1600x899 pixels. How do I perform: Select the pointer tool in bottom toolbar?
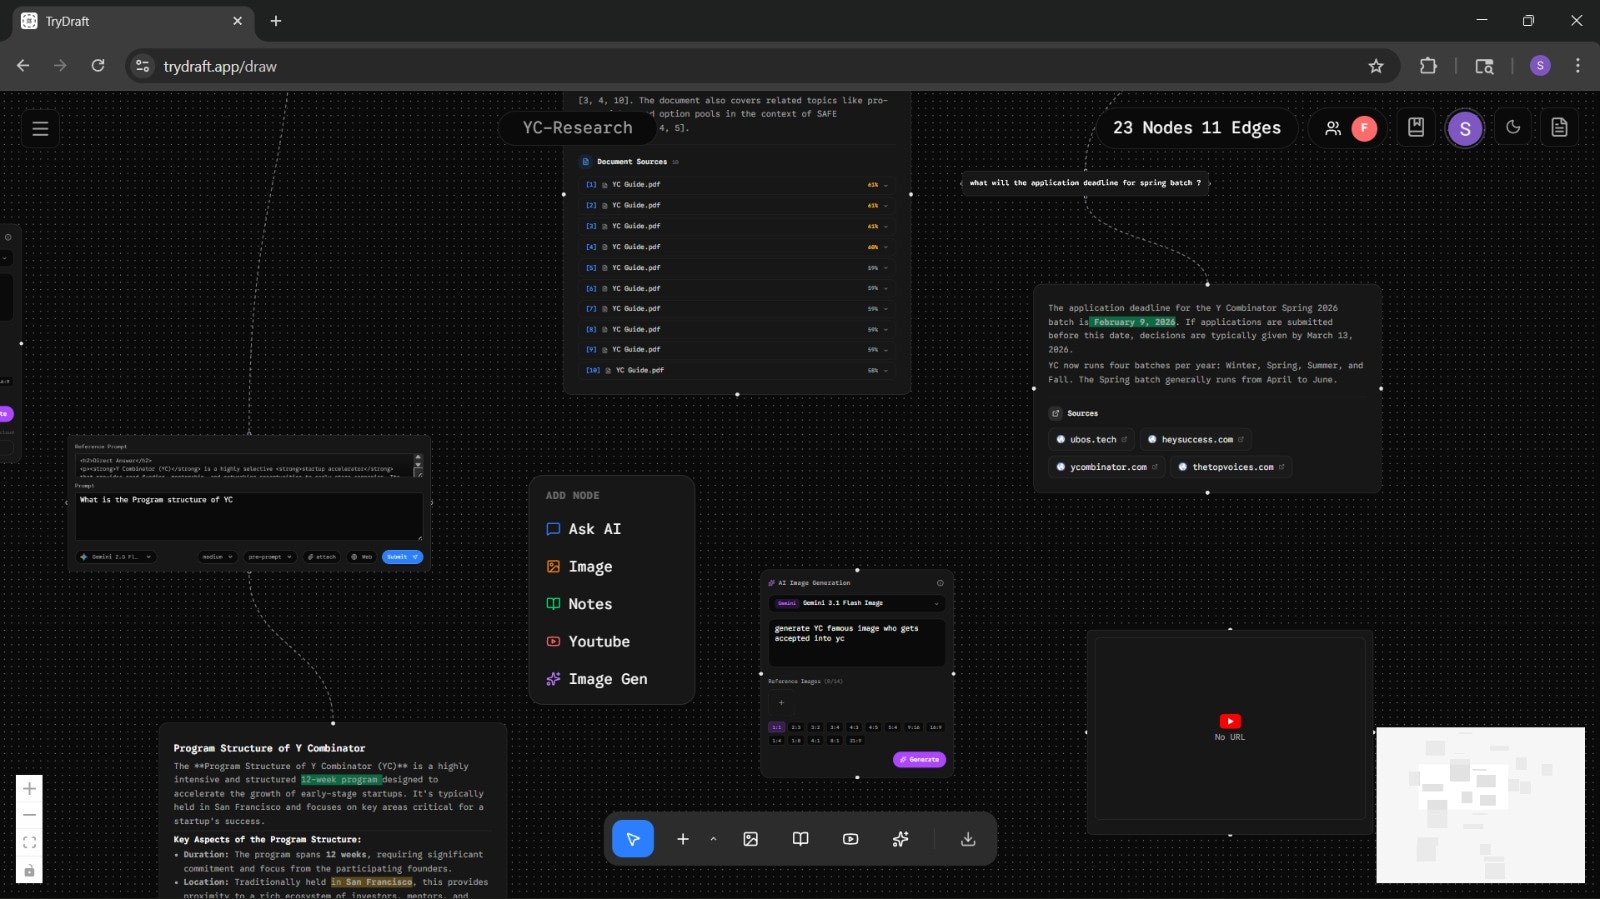pyautogui.click(x=633, y=839)
